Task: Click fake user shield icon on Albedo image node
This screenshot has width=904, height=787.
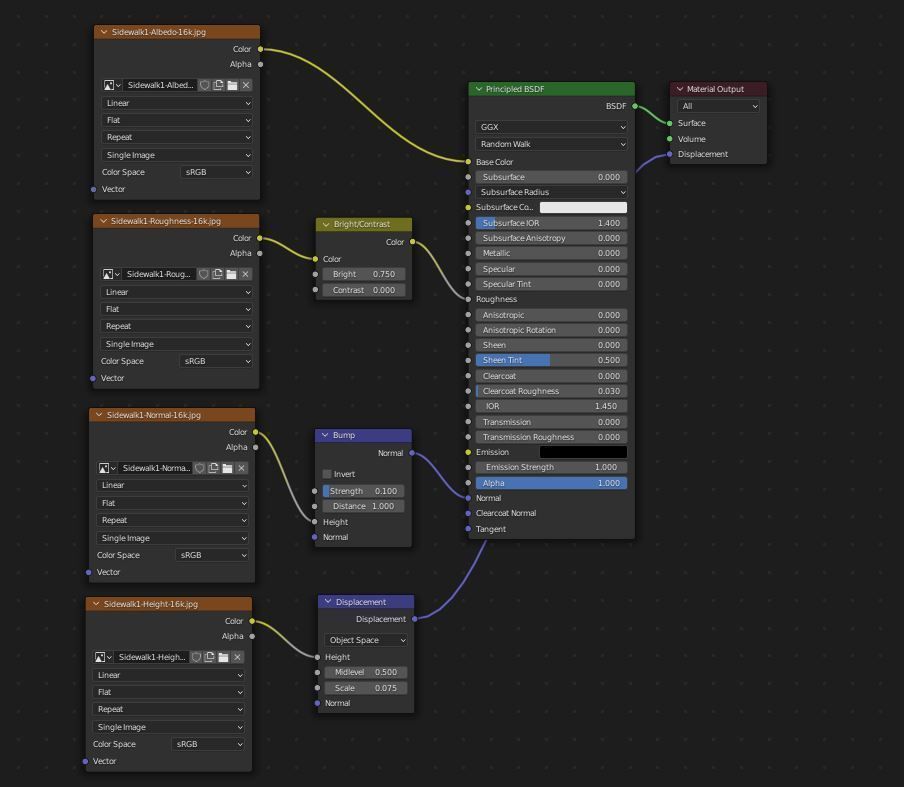Action: coord(204,85)
